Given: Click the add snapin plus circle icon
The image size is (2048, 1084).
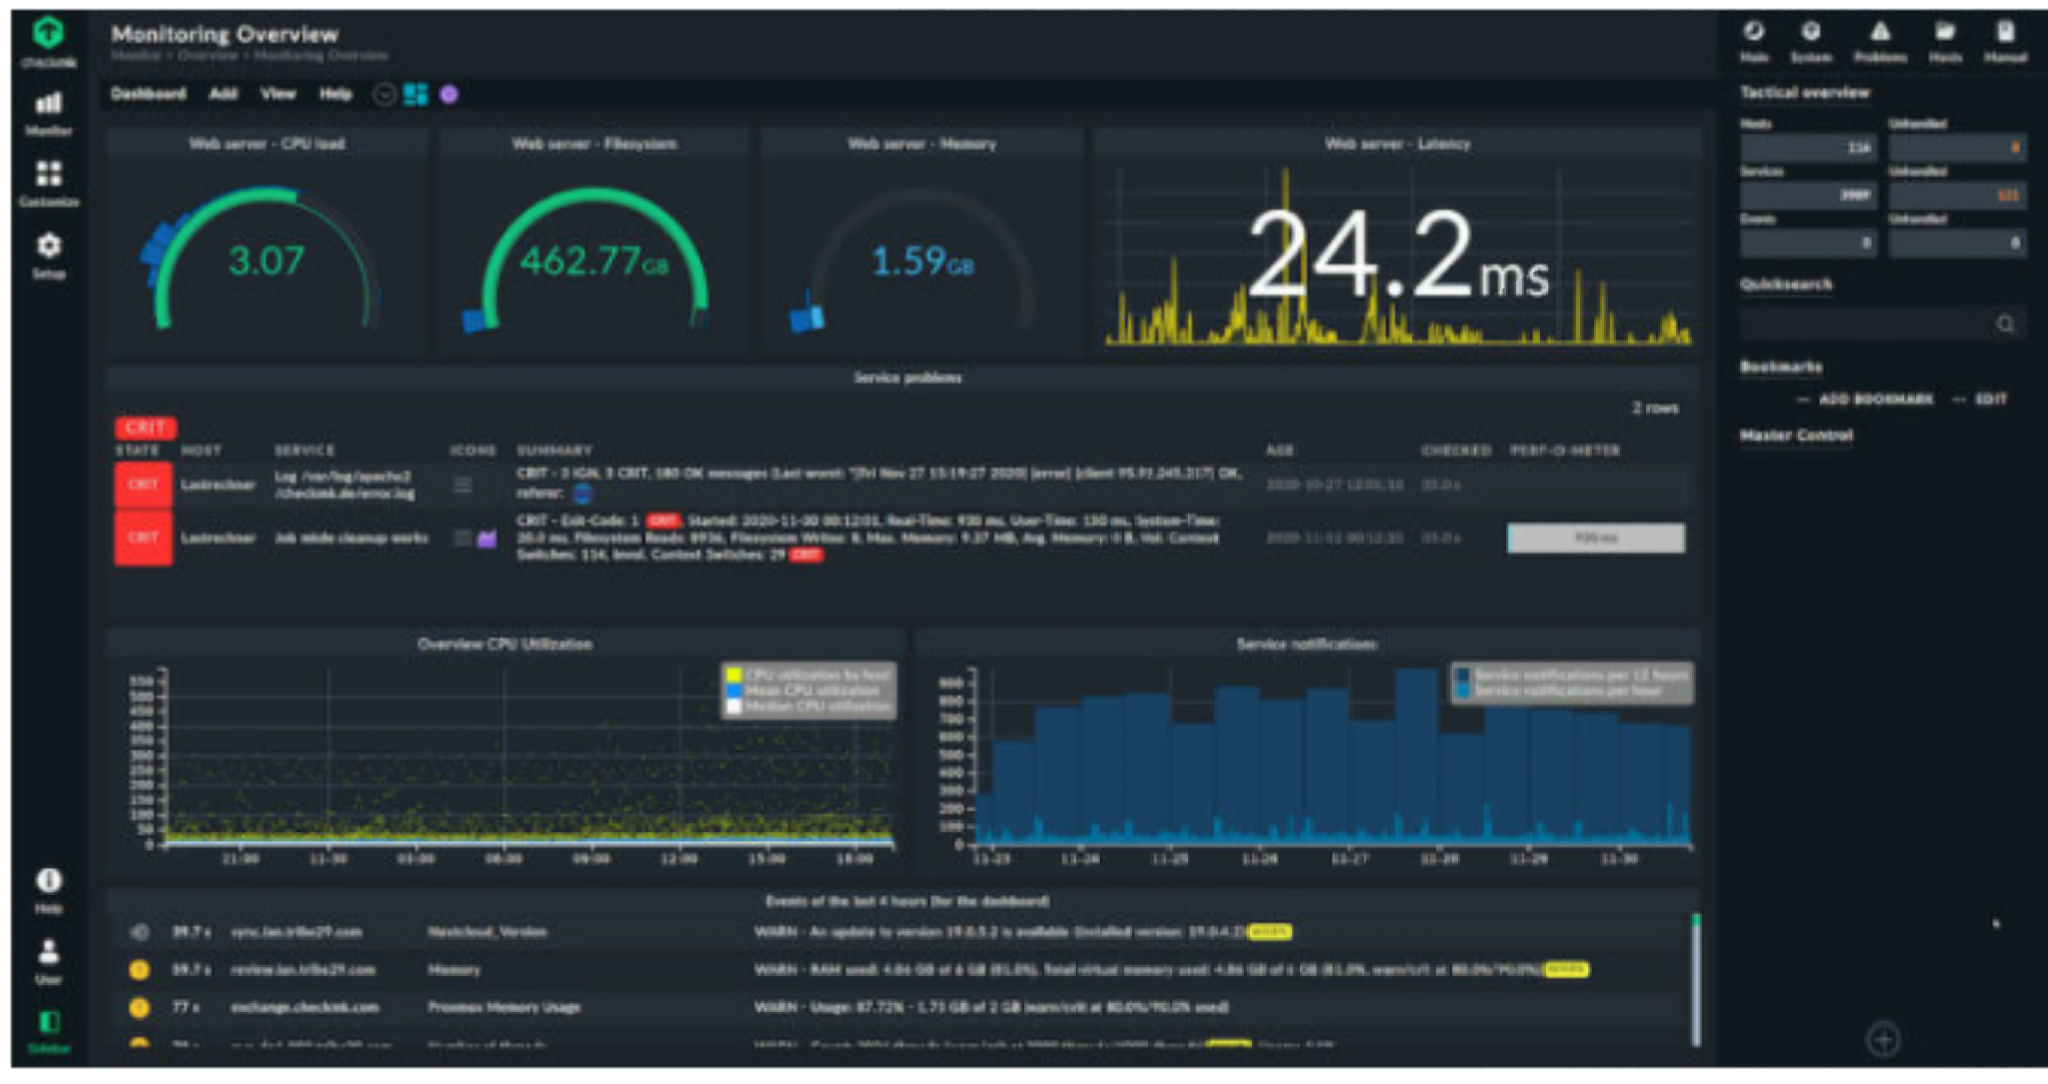Looking at the screenshot, I should [x=1883, y=1039].
